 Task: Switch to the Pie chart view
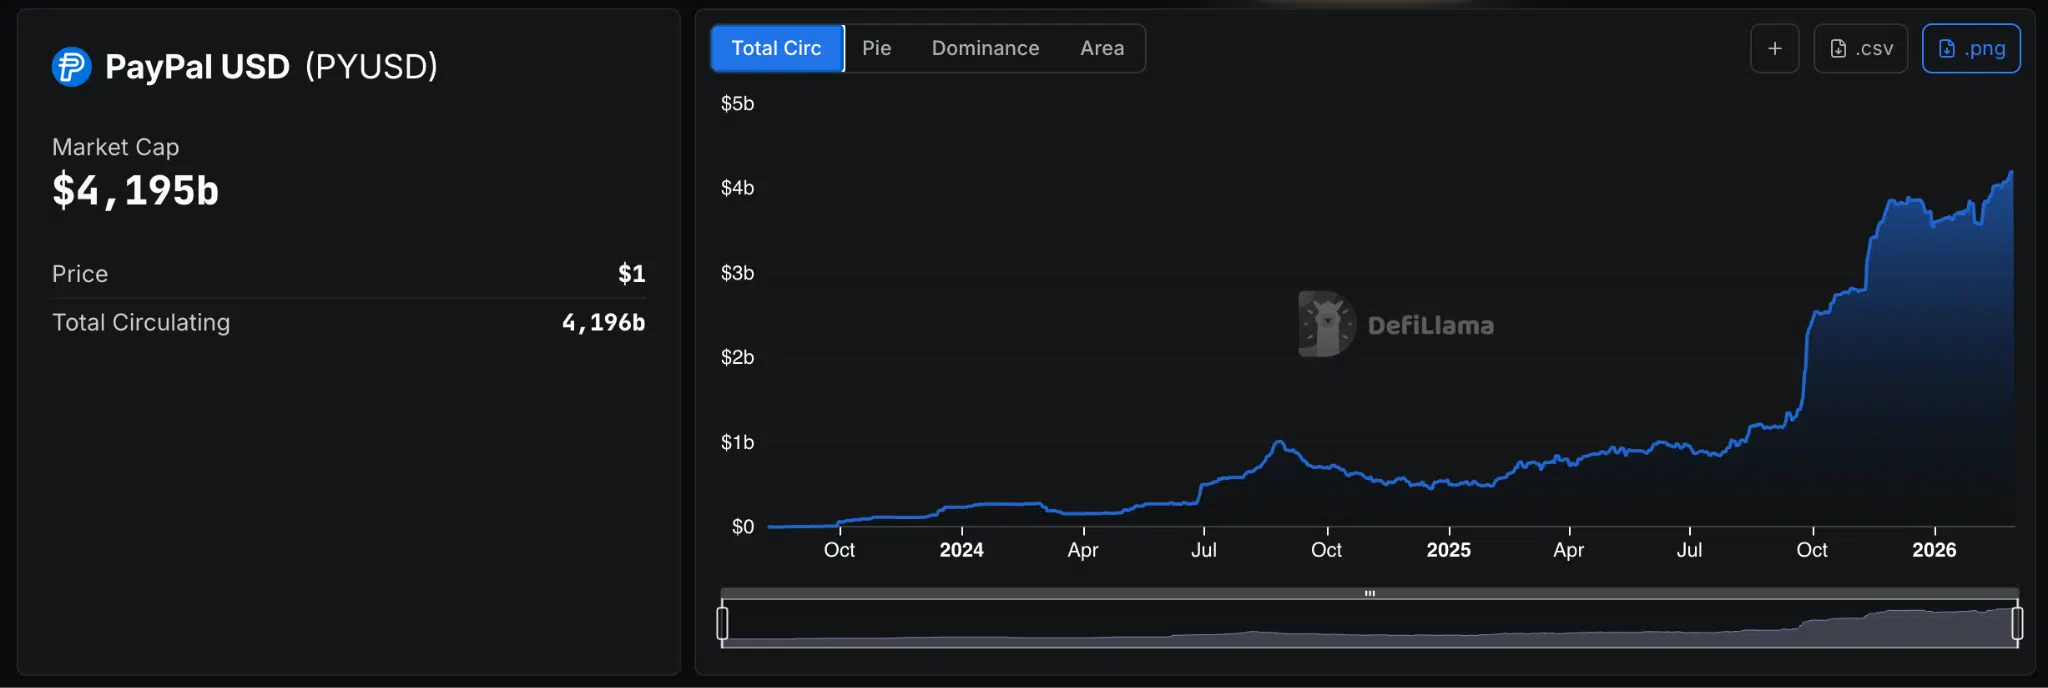[878, 47]
